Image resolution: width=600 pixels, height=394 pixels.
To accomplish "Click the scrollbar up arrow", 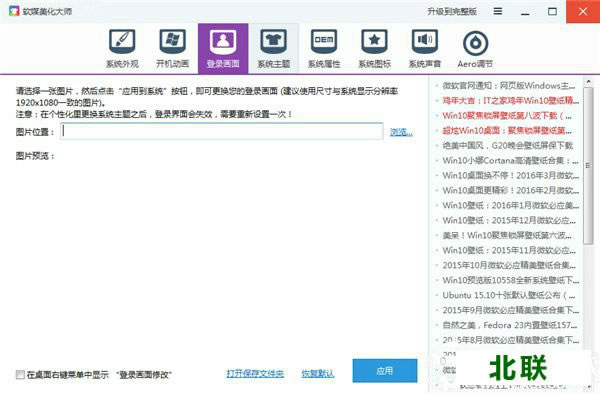I will (588, 81).
